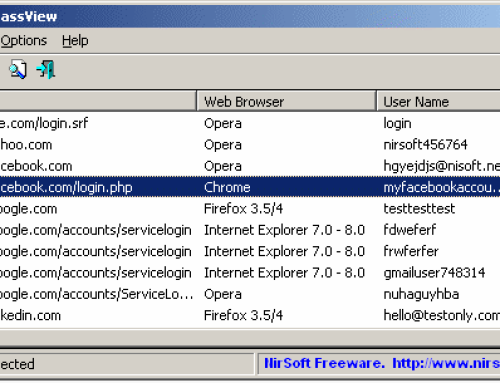
Task: Click Firefox 3.5/4 cell in hello@testonly row
Action: [x=243, y=315]
